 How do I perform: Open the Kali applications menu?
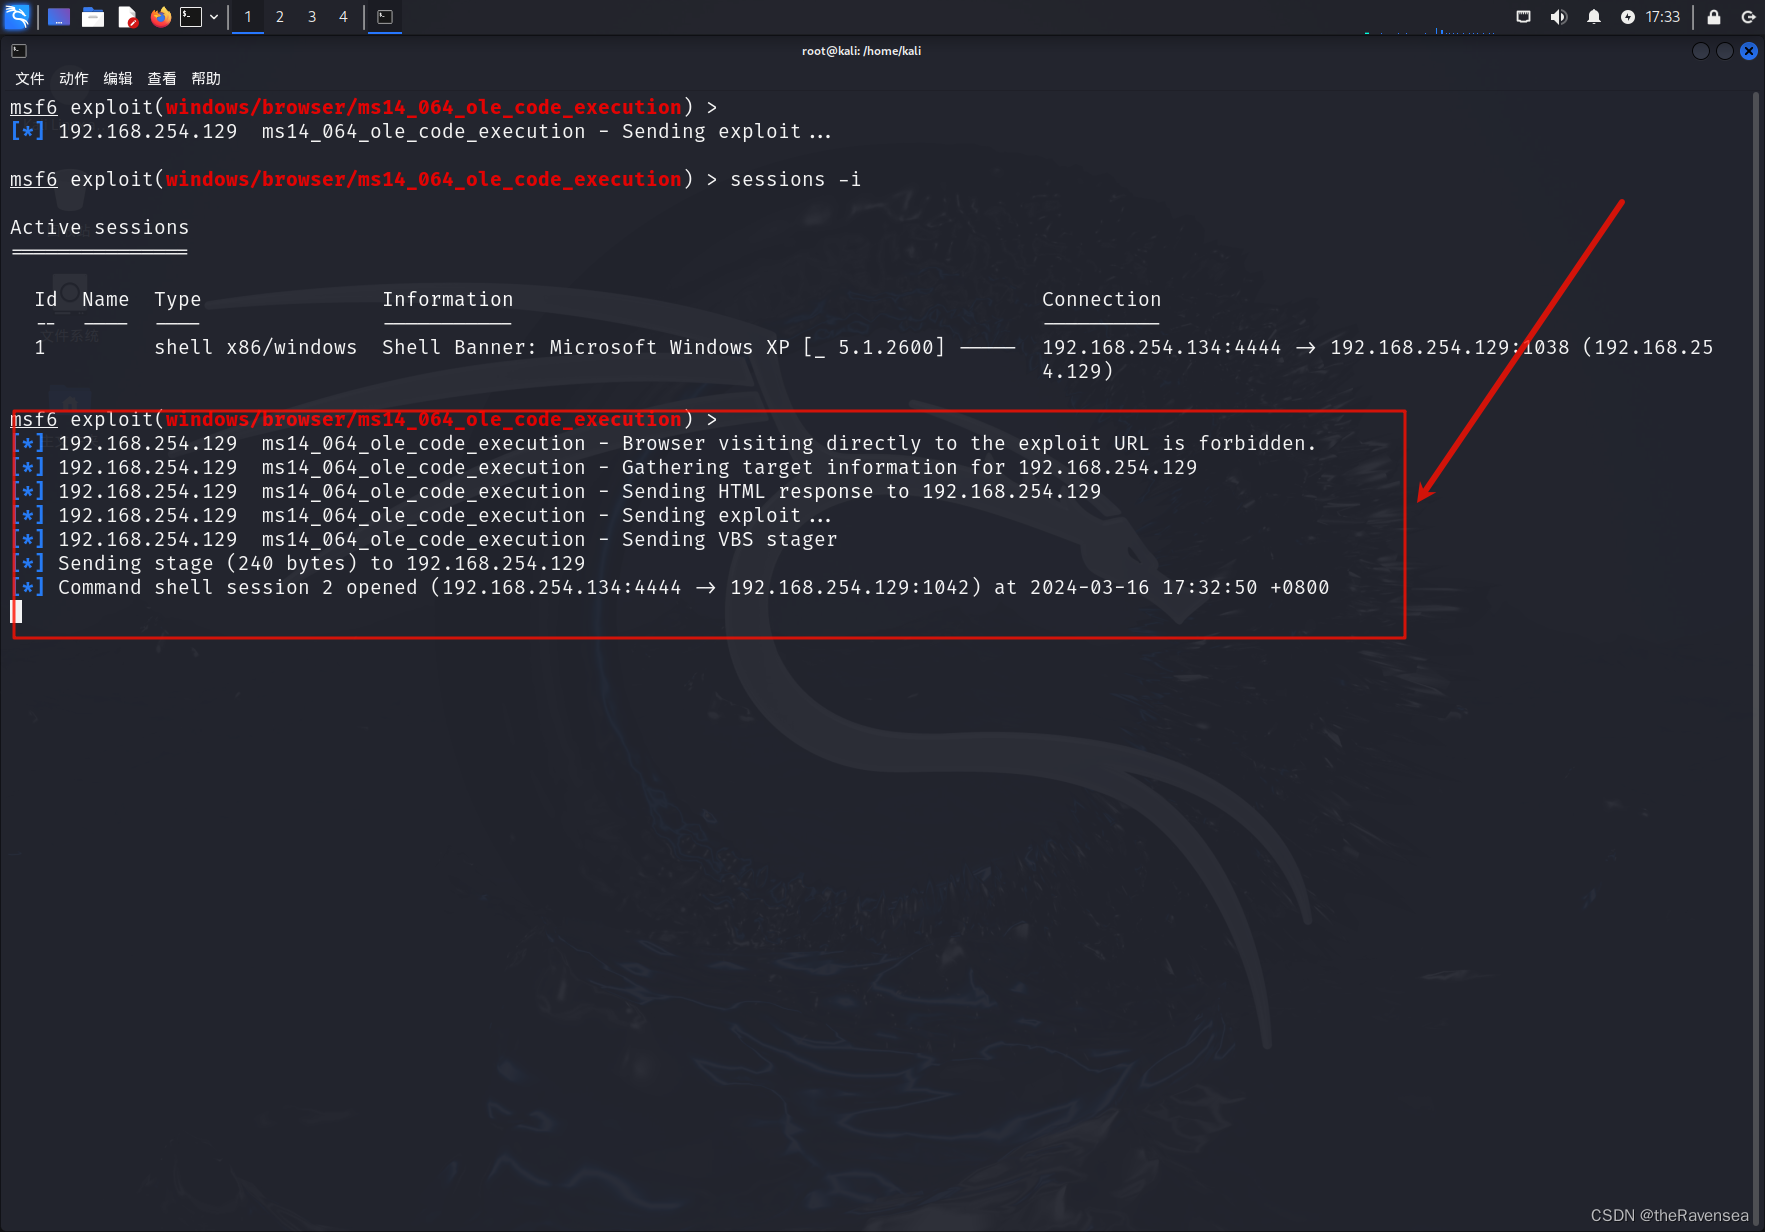[18, 16]
